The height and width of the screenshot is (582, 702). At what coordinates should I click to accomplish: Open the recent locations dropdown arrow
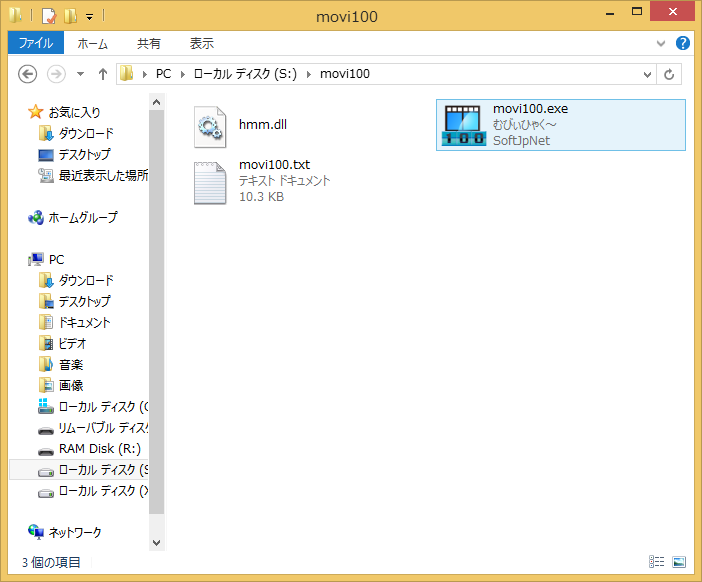(81, 74)
